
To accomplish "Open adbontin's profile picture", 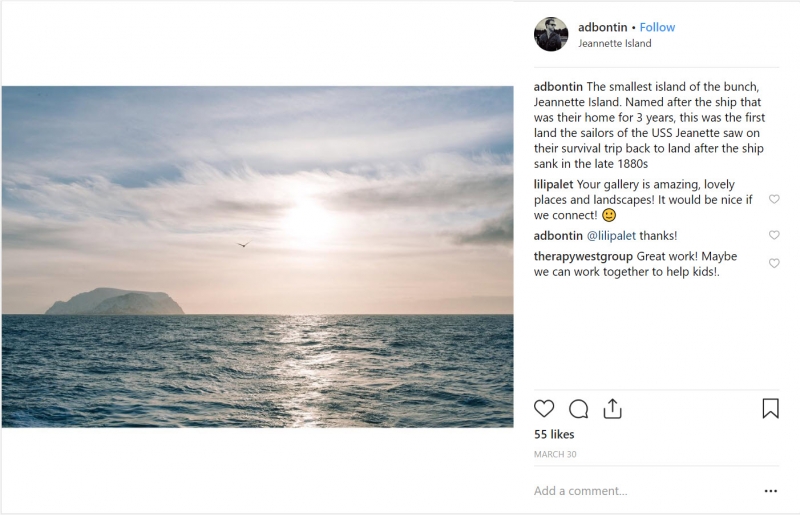I will (551, 34).
